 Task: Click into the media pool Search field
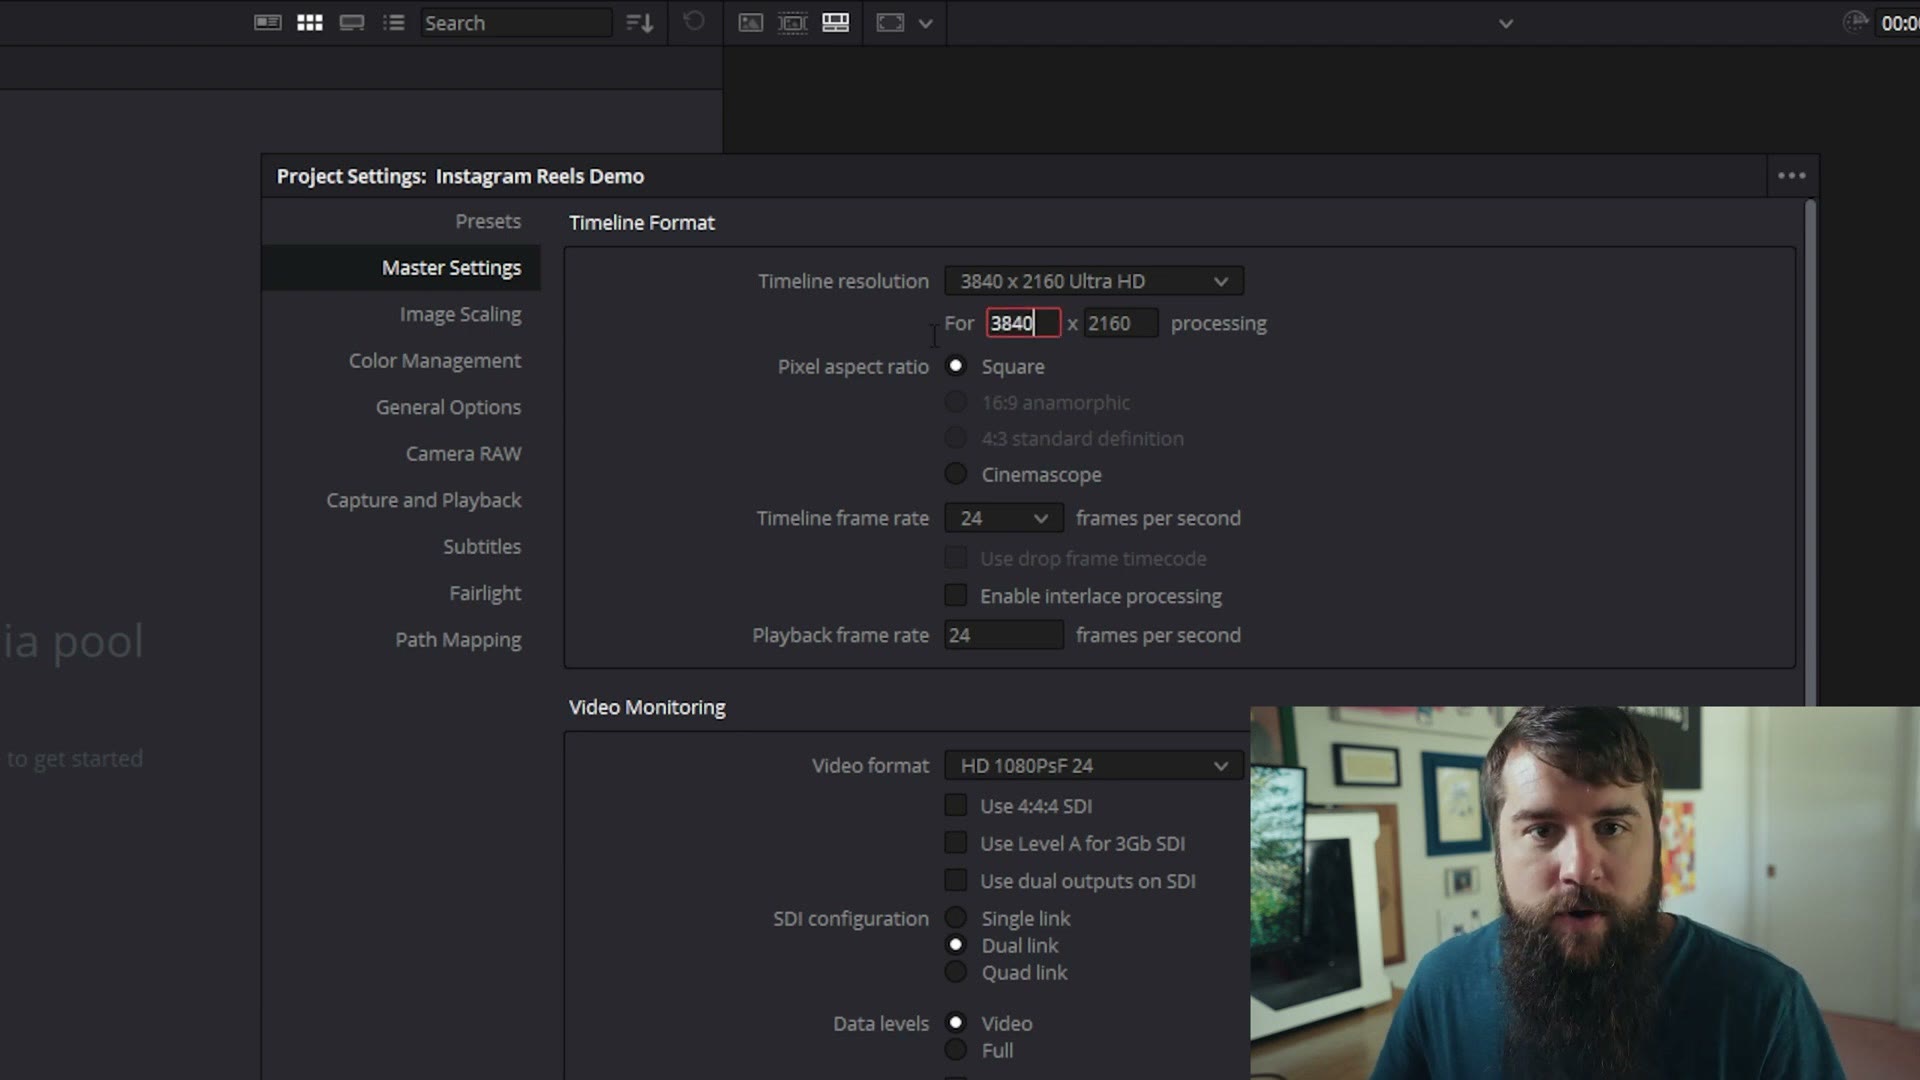[x=515, y=22]
